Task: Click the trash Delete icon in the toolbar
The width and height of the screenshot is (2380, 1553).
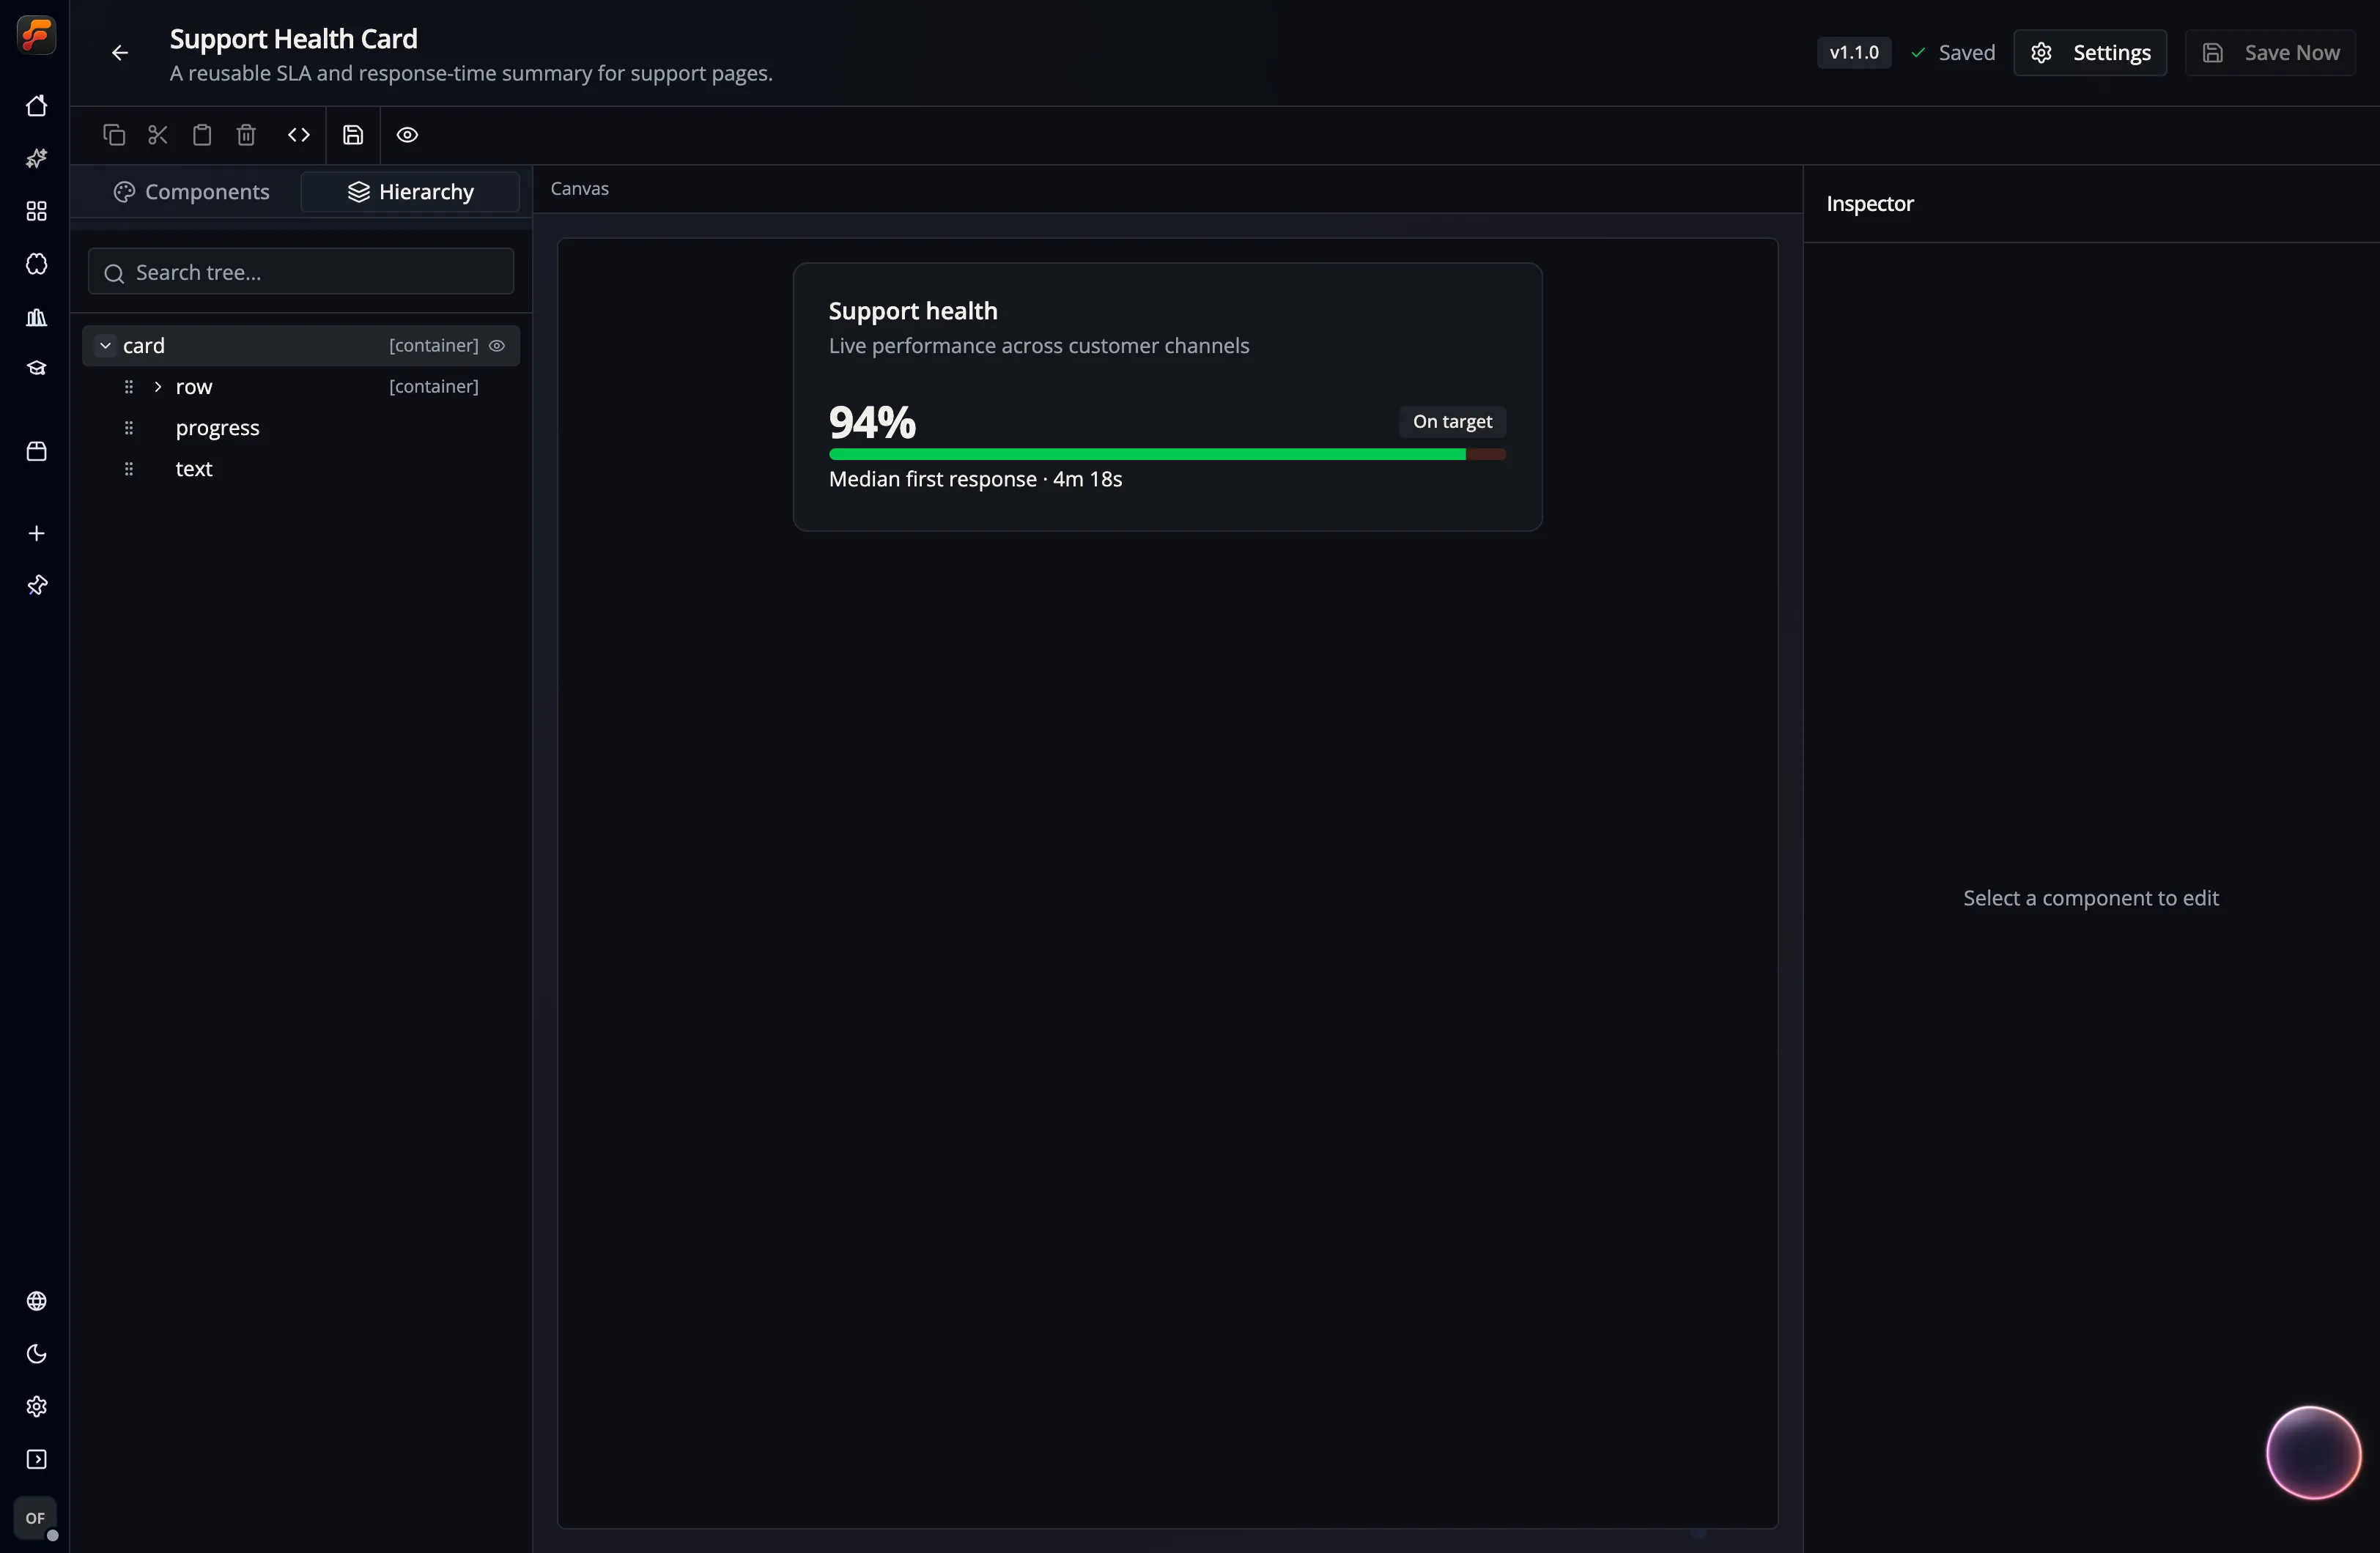Action: (x=246, y=135)
